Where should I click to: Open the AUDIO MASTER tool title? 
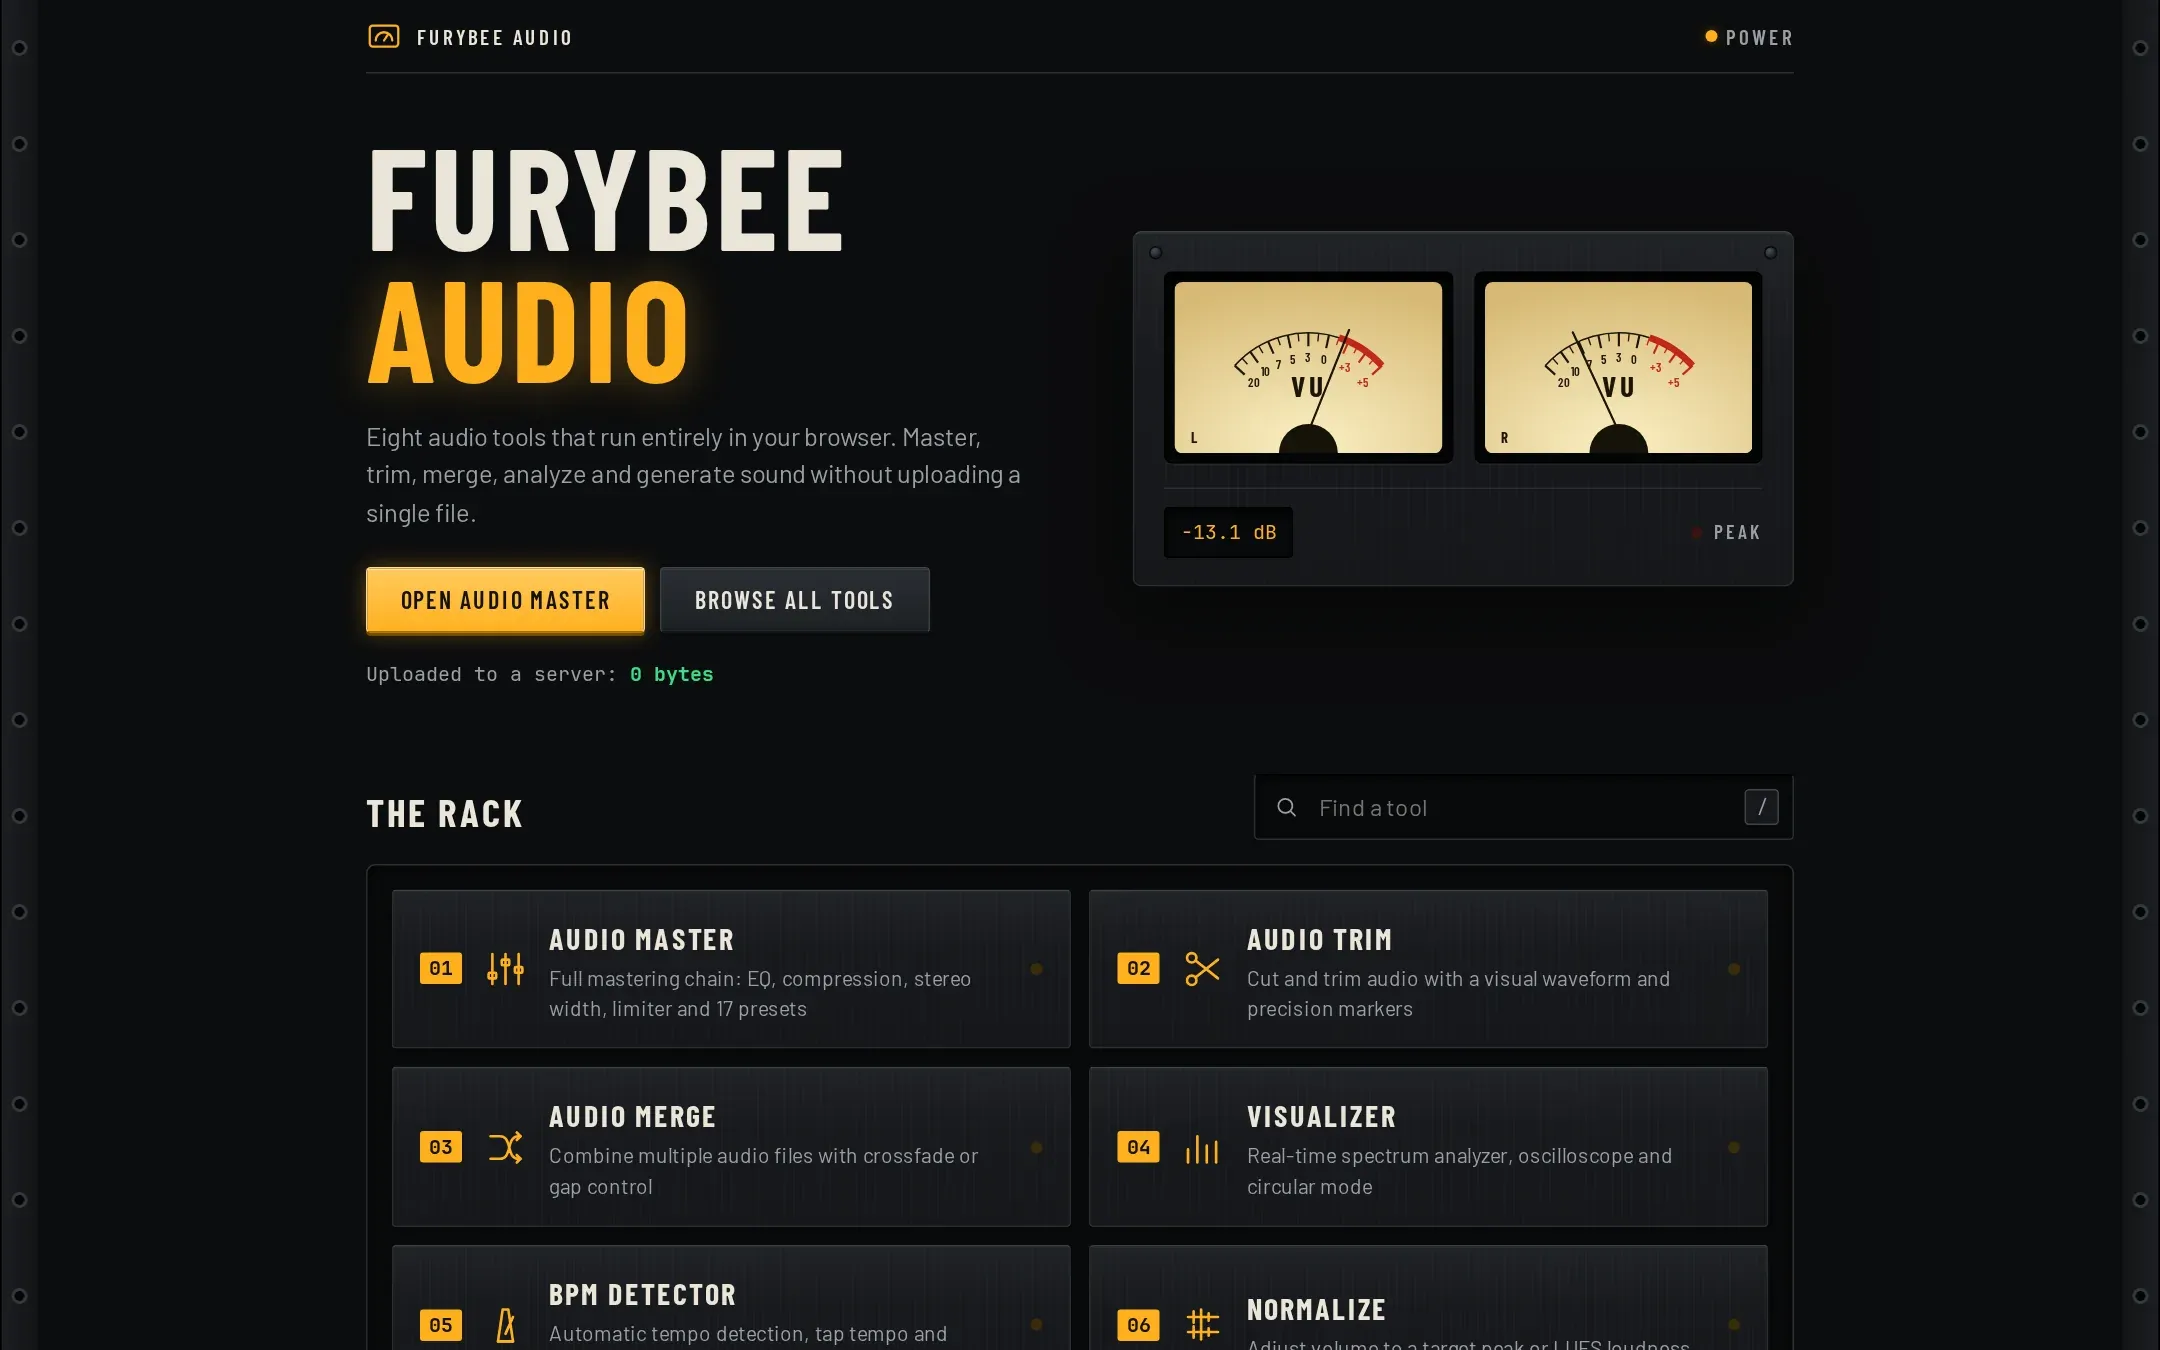click(x=641, y=940)
